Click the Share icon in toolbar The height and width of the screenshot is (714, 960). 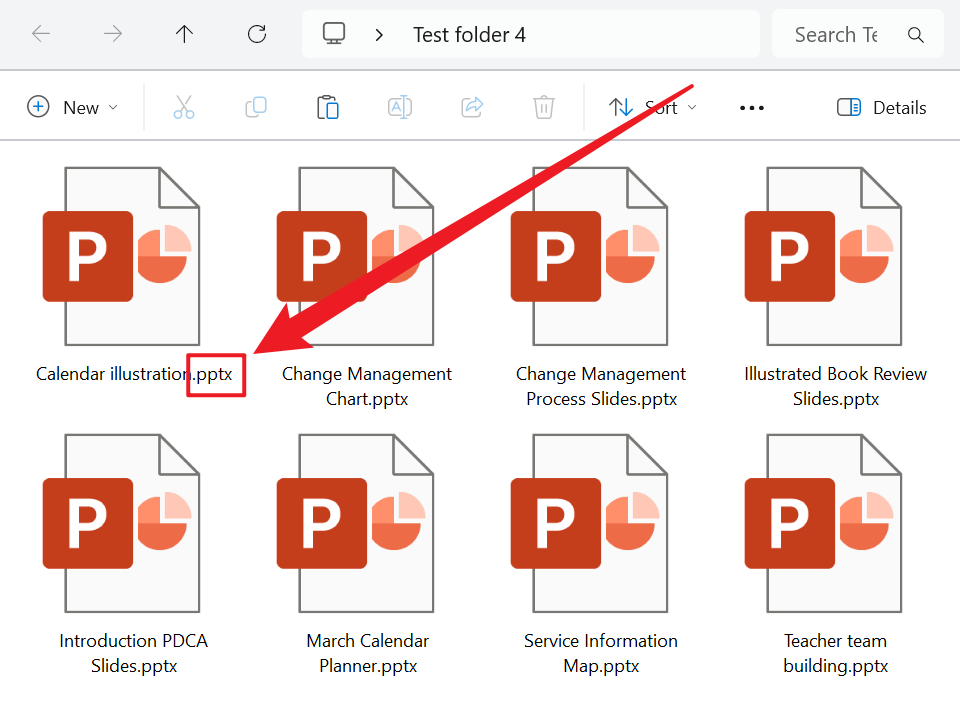[x=472, y=107]
